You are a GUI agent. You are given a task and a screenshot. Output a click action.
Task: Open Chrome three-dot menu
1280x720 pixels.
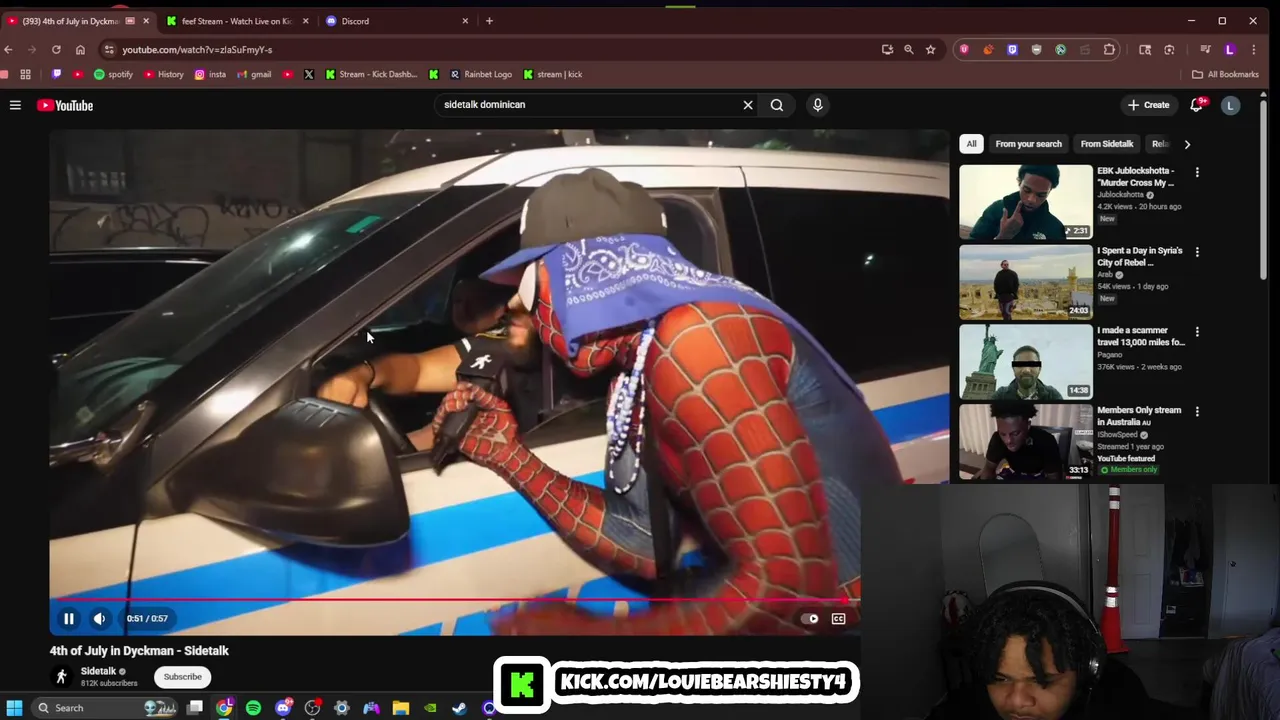(x=1254, y=49)
